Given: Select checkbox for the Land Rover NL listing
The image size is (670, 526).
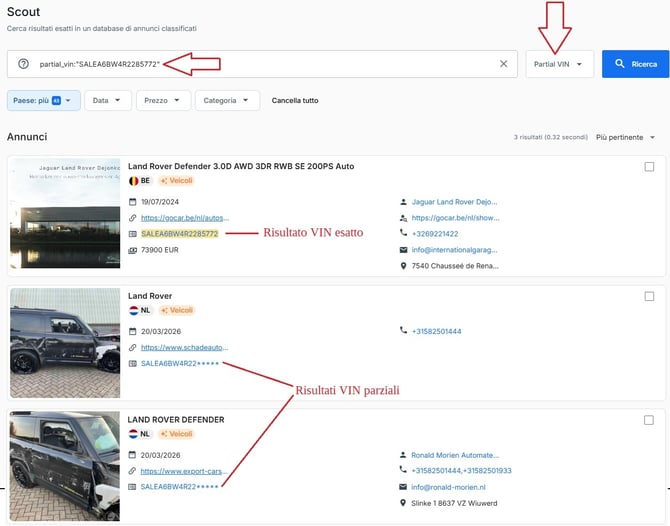Looking at the screenshot, I should (x=649, y=296).
